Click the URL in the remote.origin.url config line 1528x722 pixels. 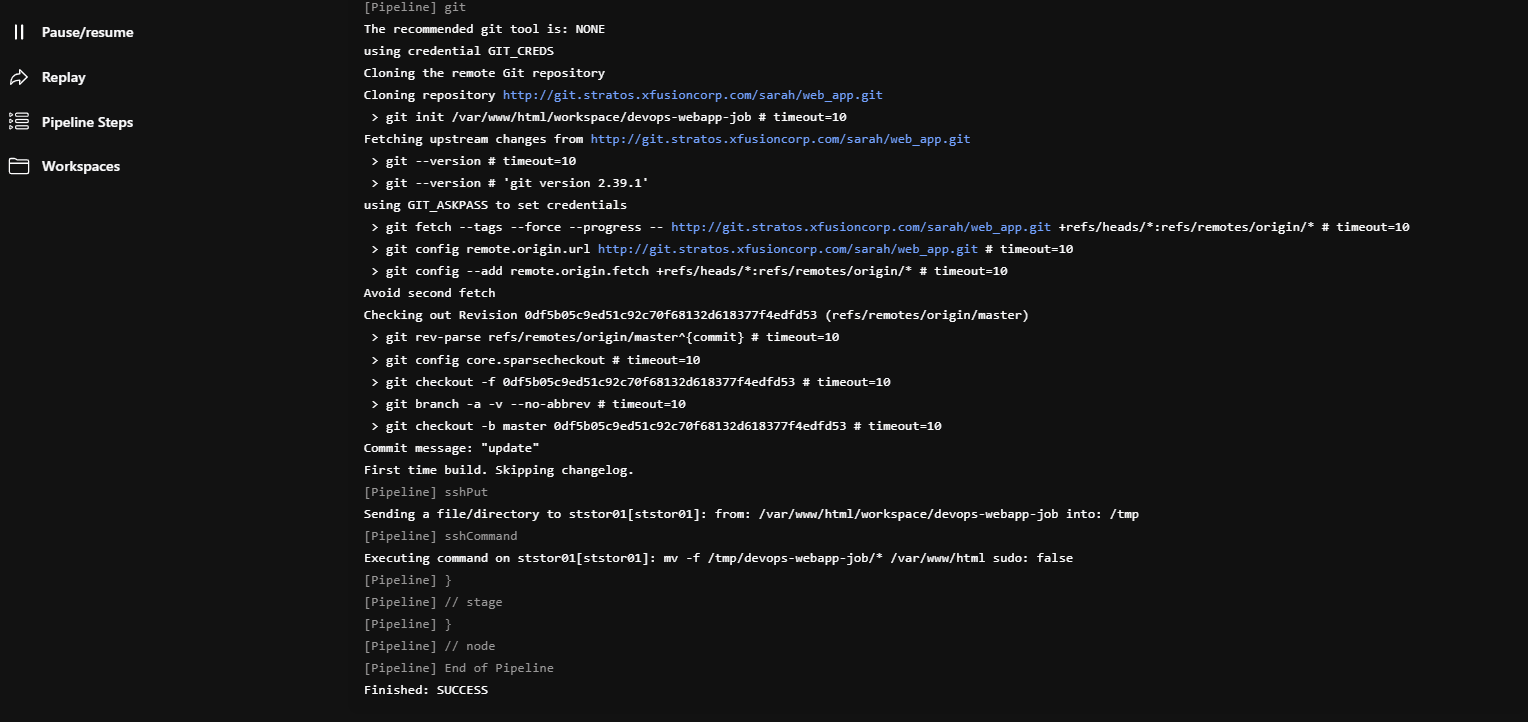[788, 249]
